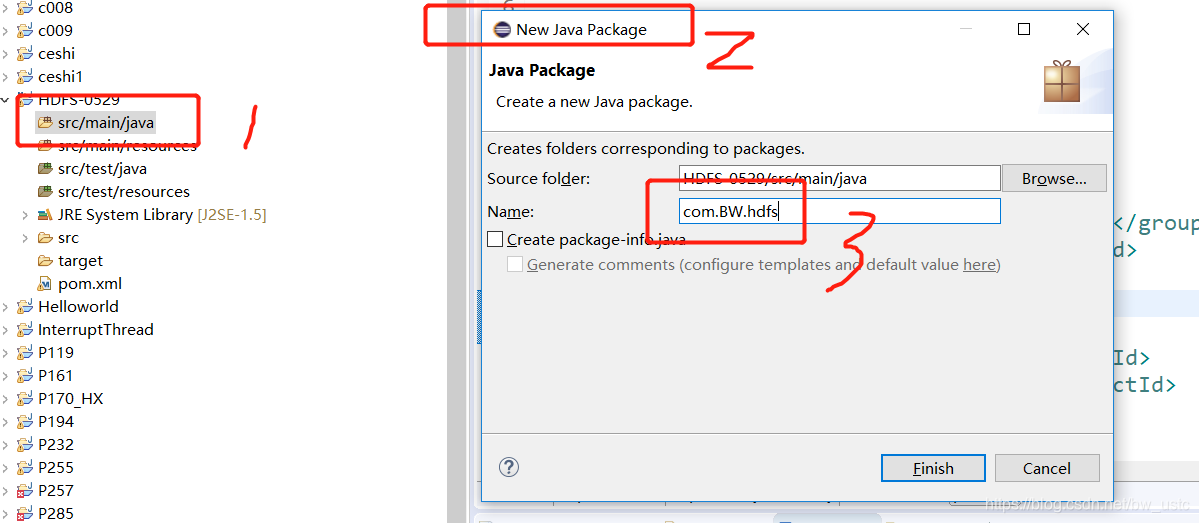This screenshot has height=523, width=1199.
Task: Select the c009 project label
Action: tap(56, 31)
